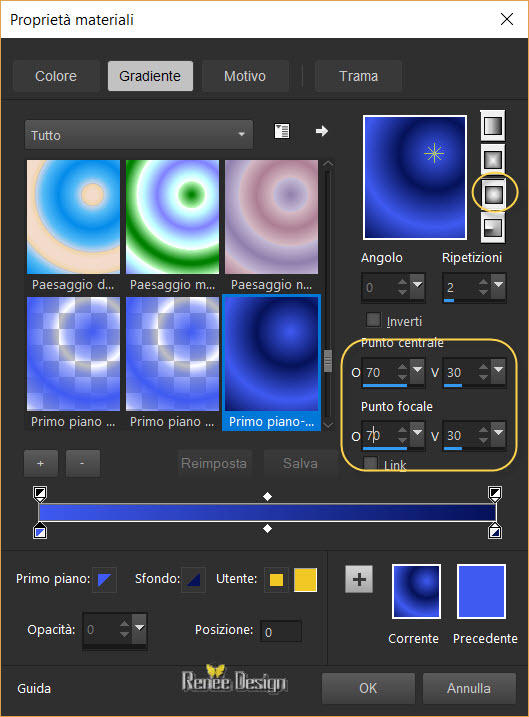This screenshot has width=529, height=717.
Task: Toggle the Link checkbox
Action: click(x=370, y=464)
